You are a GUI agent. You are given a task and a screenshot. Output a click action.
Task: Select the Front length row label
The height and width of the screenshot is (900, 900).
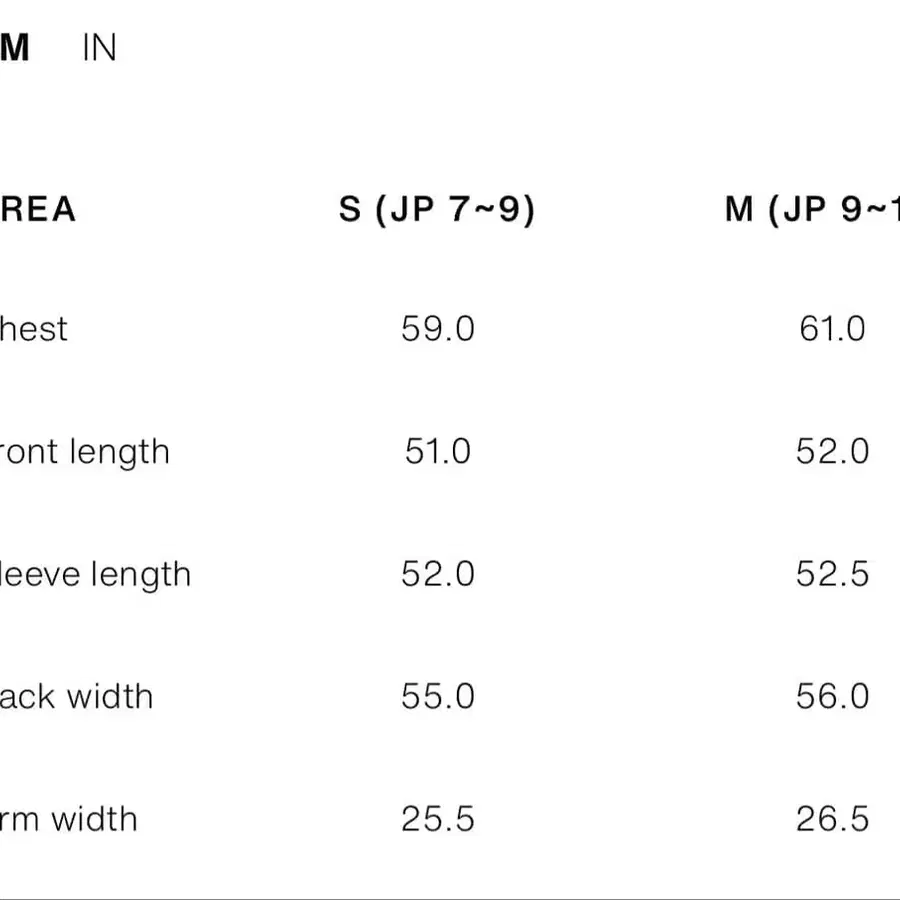click(x=85, y=452)
